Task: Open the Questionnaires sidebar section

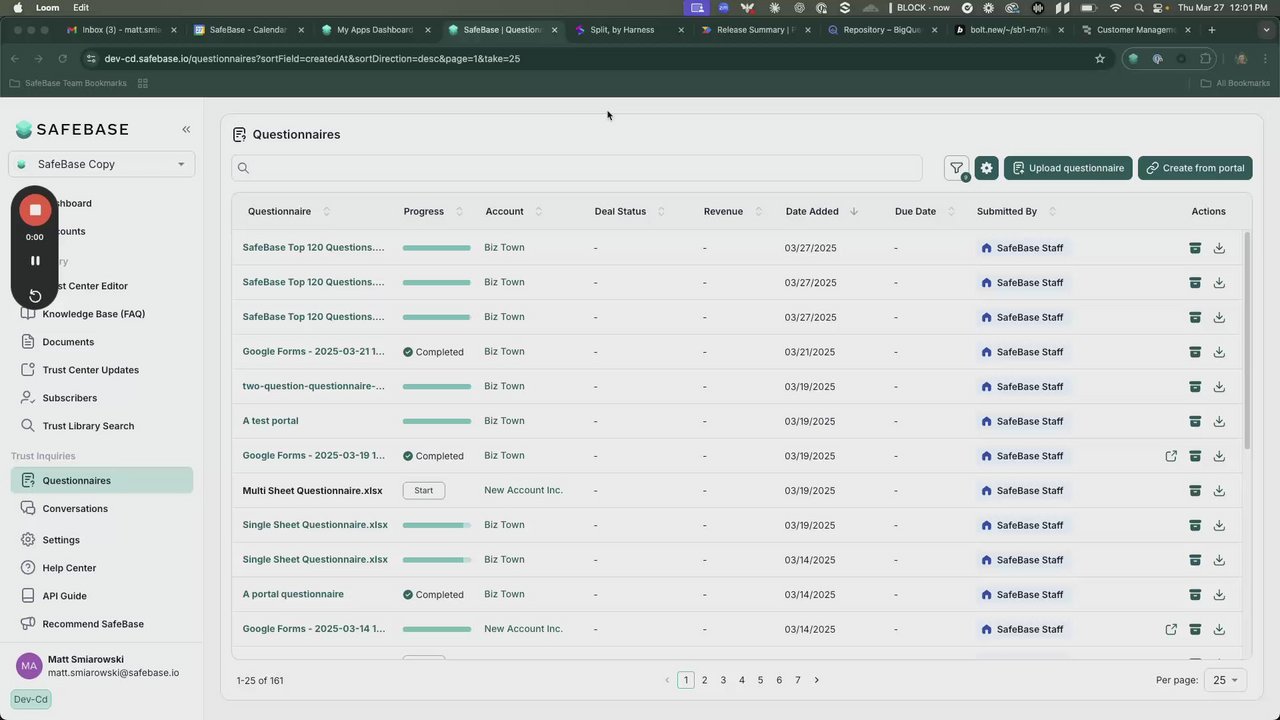Action: 102,481
